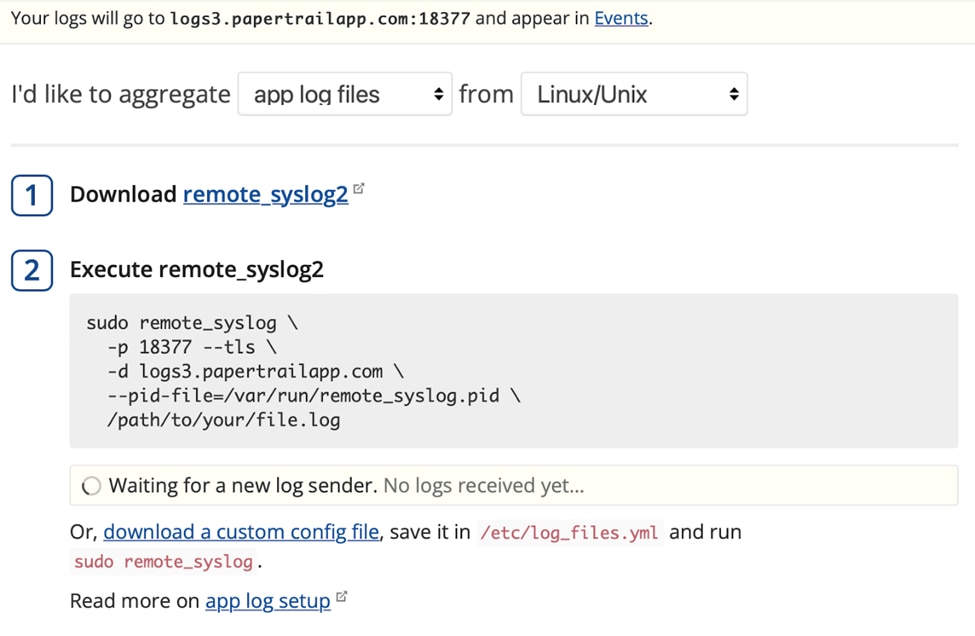This screenshot has width=975, height=636.
Task: Open the 'app log setup' link
Action: [x=268, y=601]
